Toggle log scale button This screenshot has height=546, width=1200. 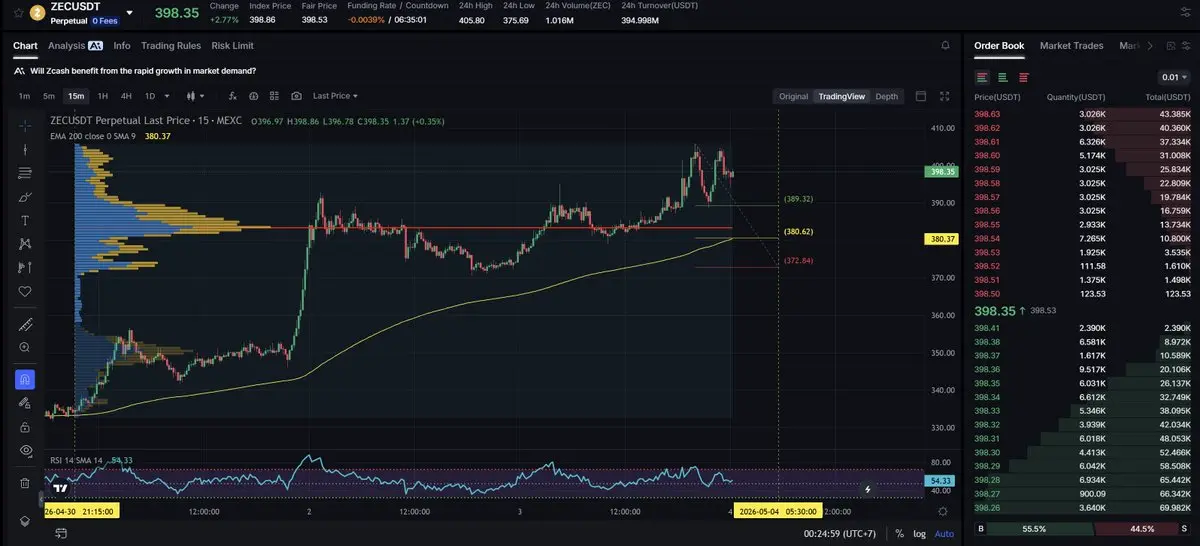pyautogui.click(x=920, y=534)
